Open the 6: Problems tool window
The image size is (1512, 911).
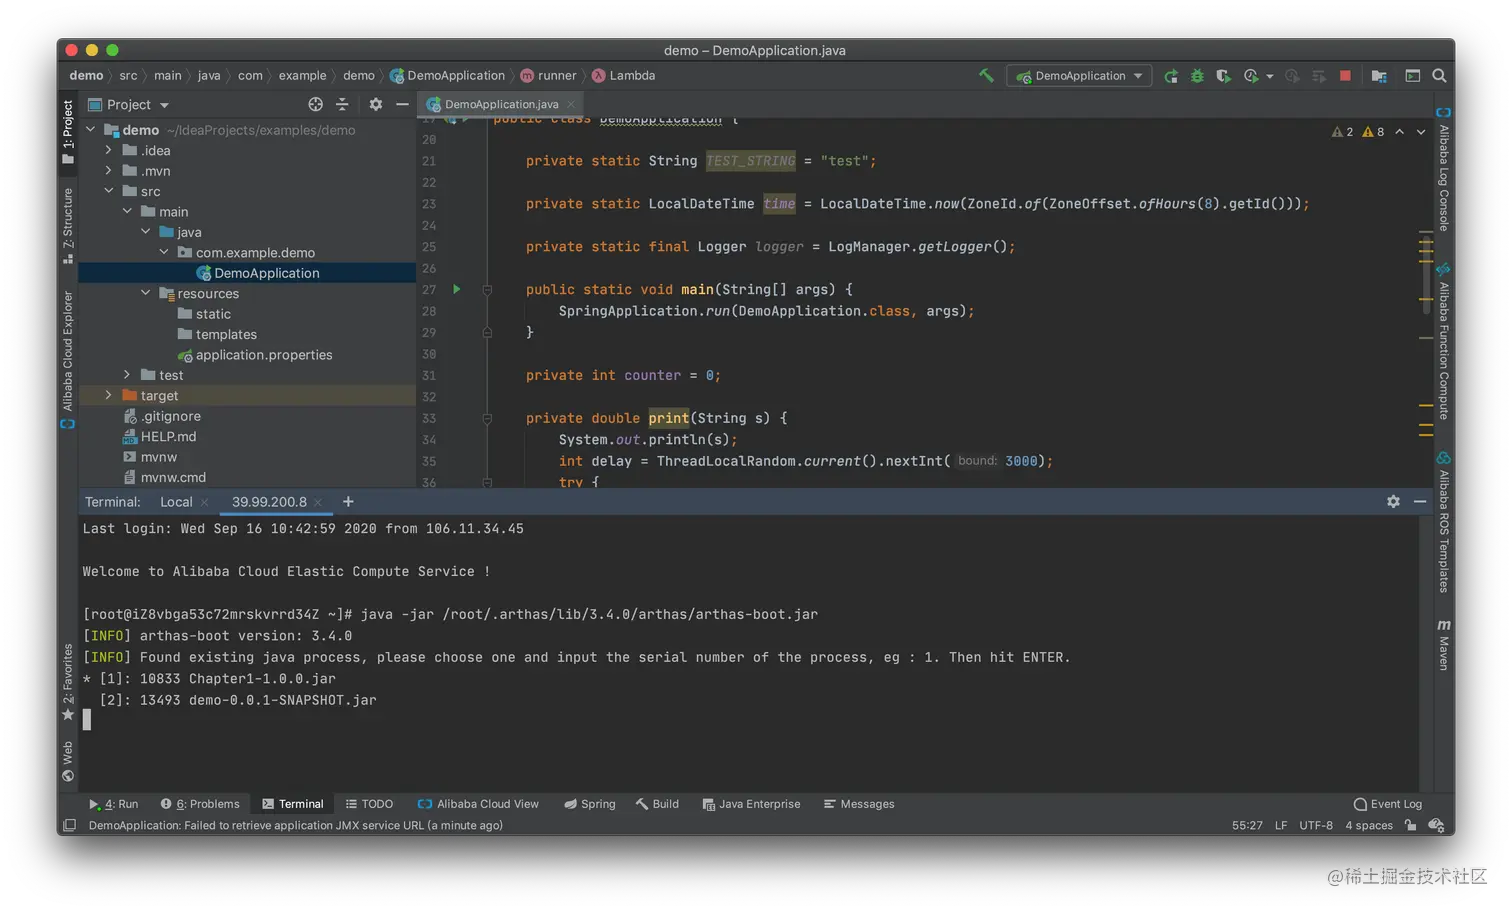pos(200,804)
